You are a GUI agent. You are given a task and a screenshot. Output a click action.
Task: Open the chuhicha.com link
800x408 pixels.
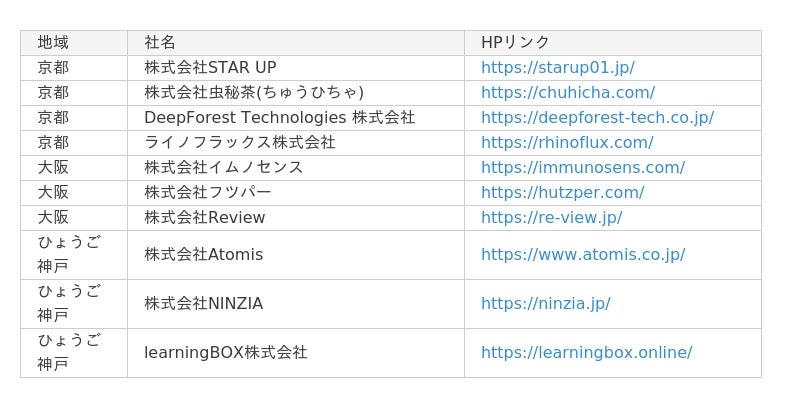(x=568, y=93)
